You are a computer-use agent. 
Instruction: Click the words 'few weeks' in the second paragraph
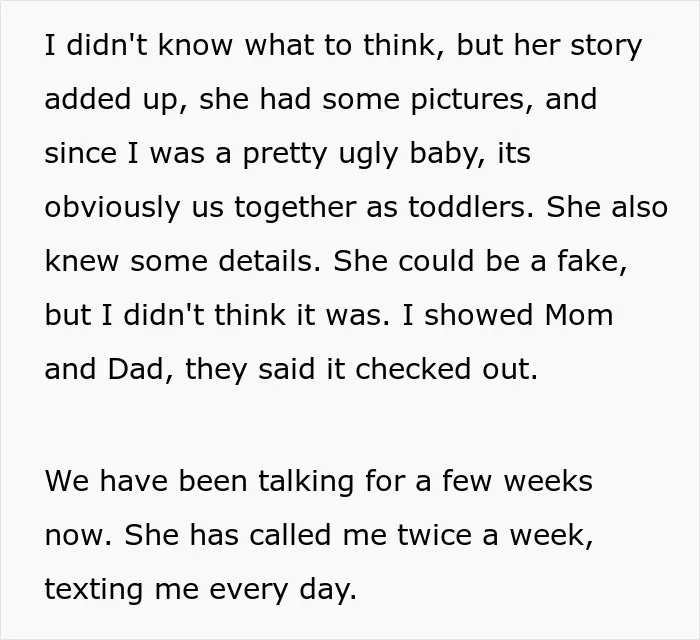tap(517, 482)
